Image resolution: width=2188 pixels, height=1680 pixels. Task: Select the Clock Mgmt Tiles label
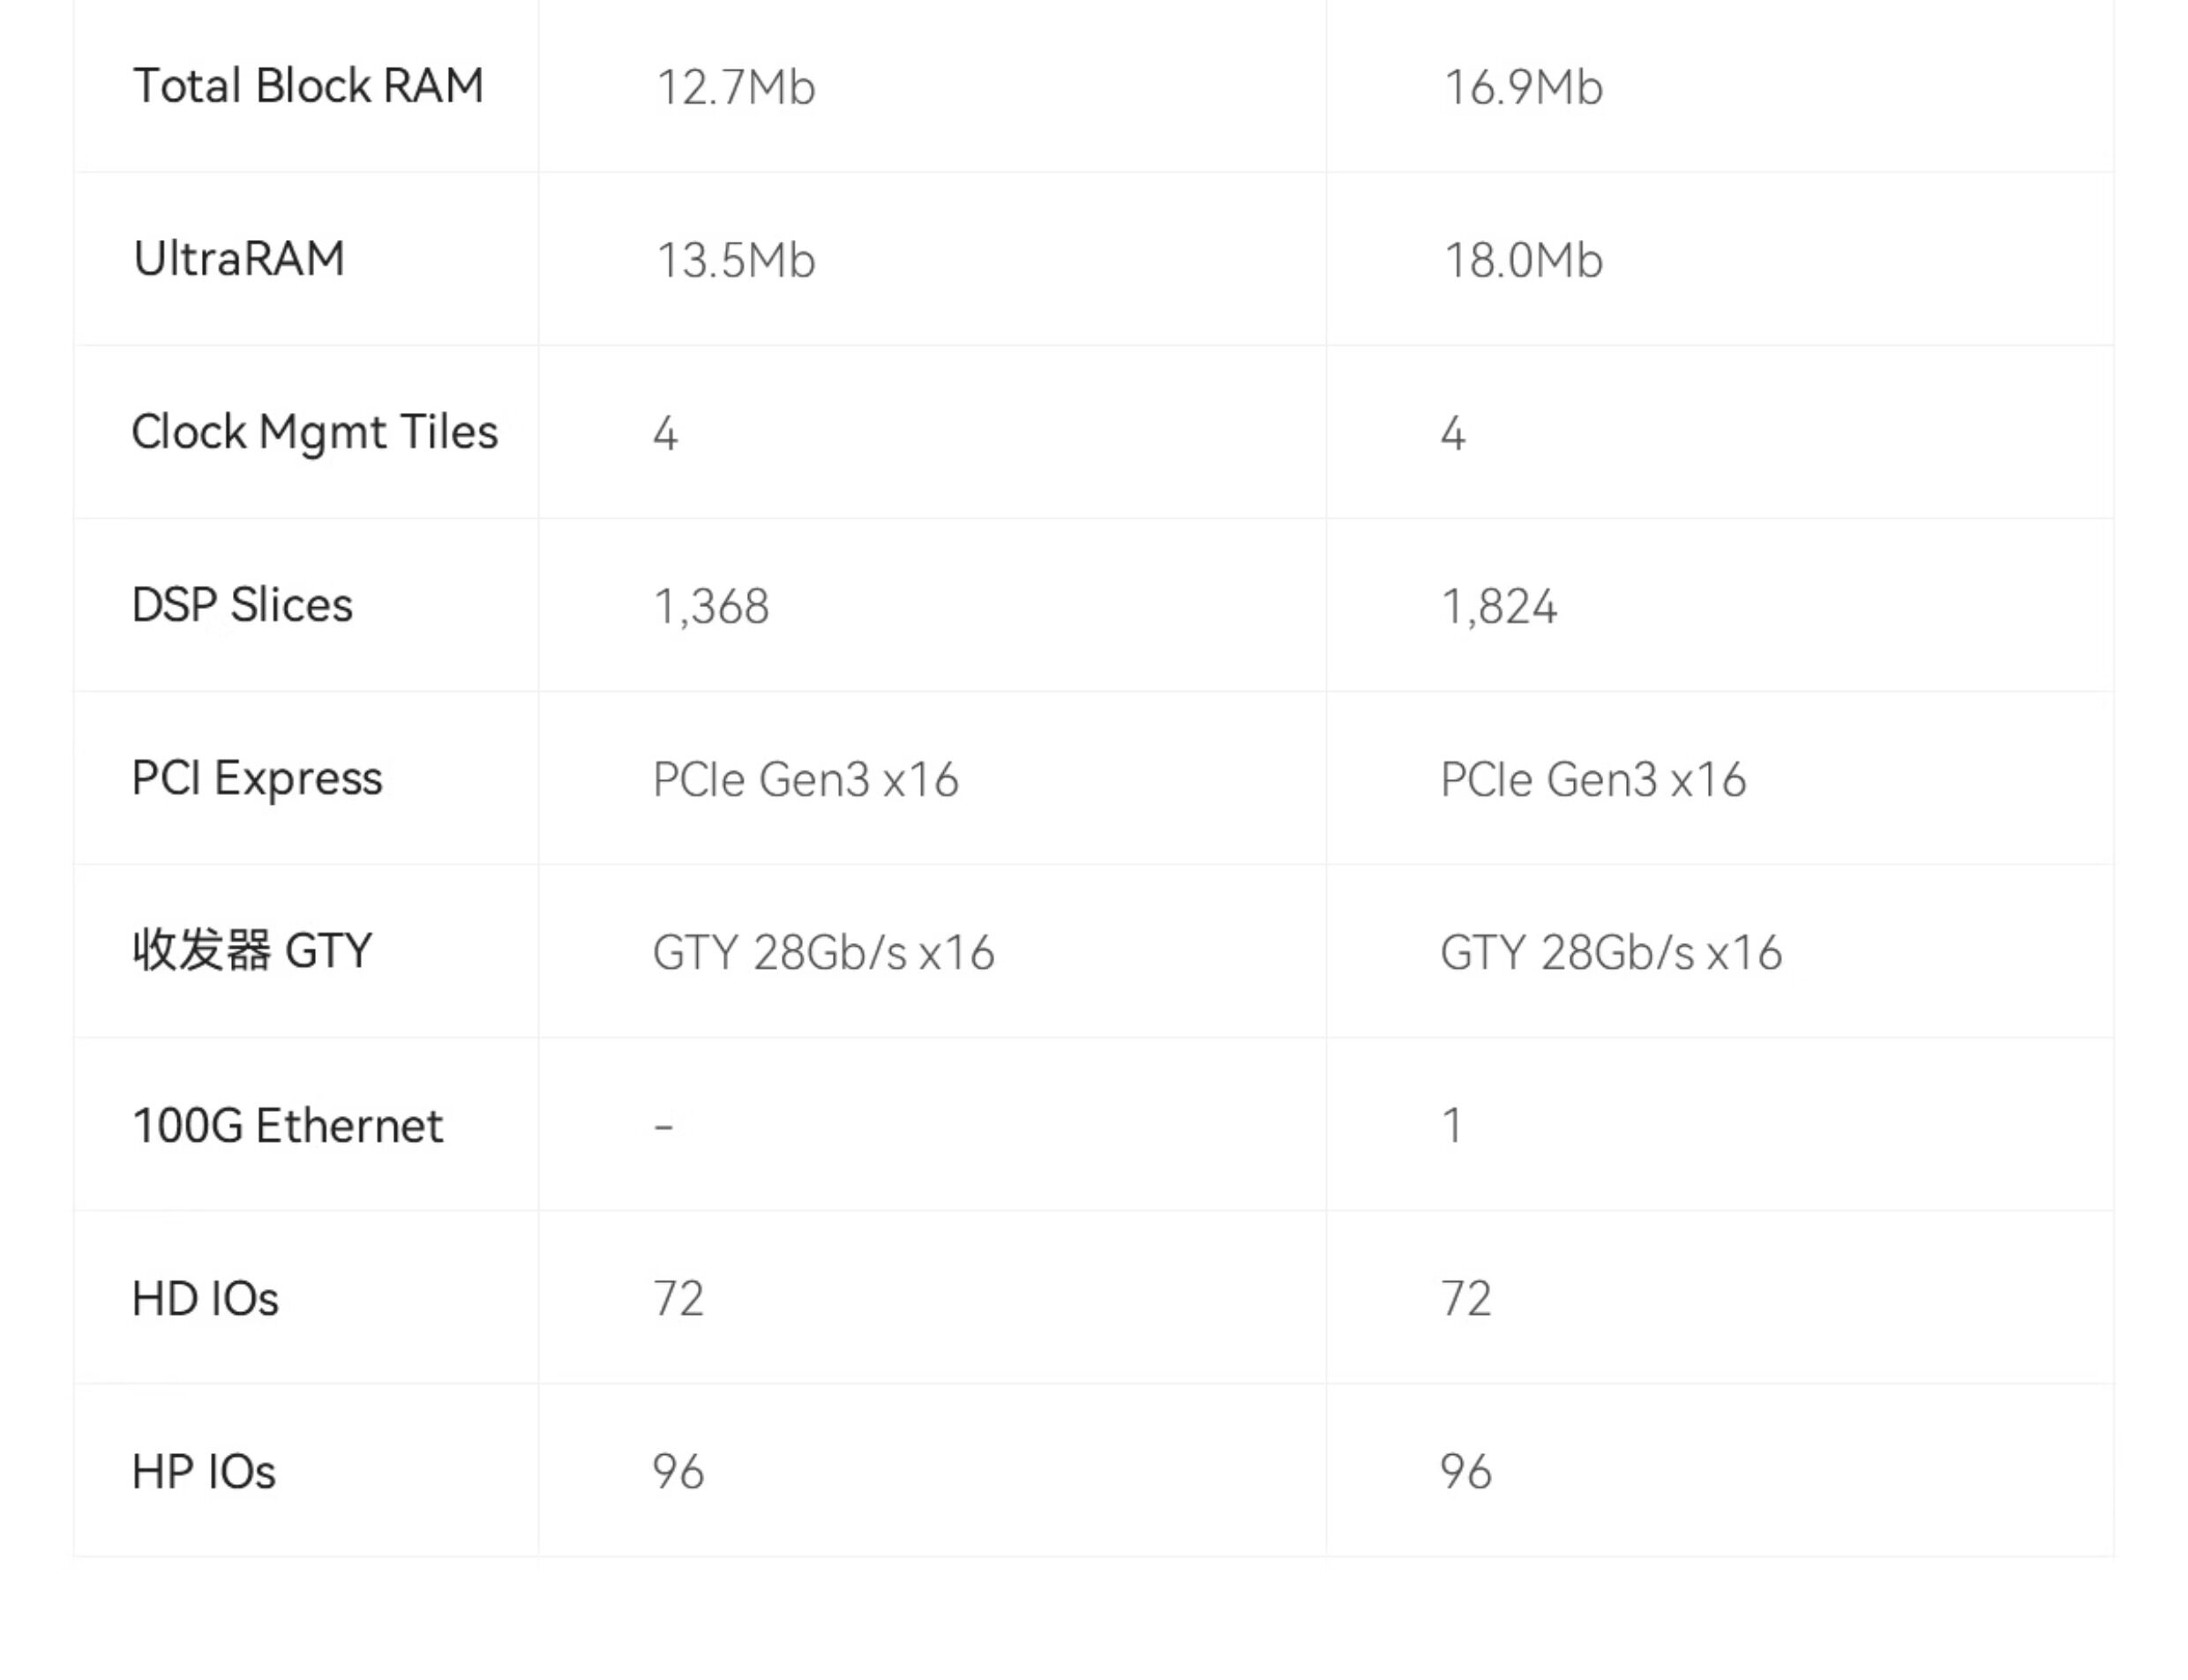click(x=315, y=433)
